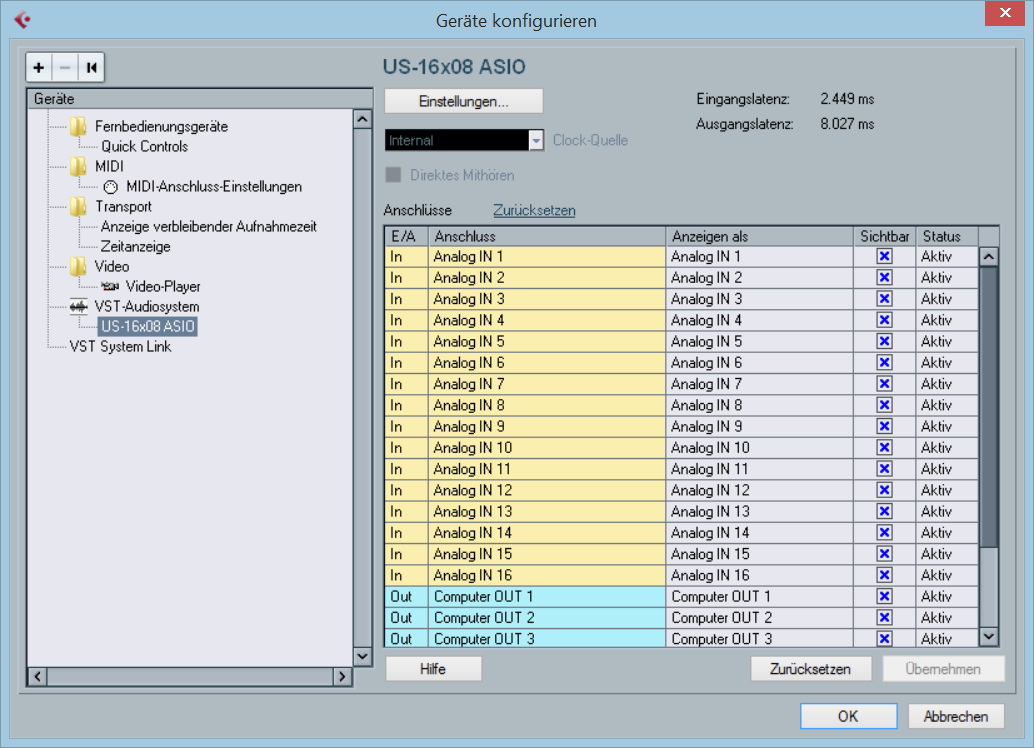Toggle Sichtbar checkbox for Computer OUT 1

tap(884, 596)
